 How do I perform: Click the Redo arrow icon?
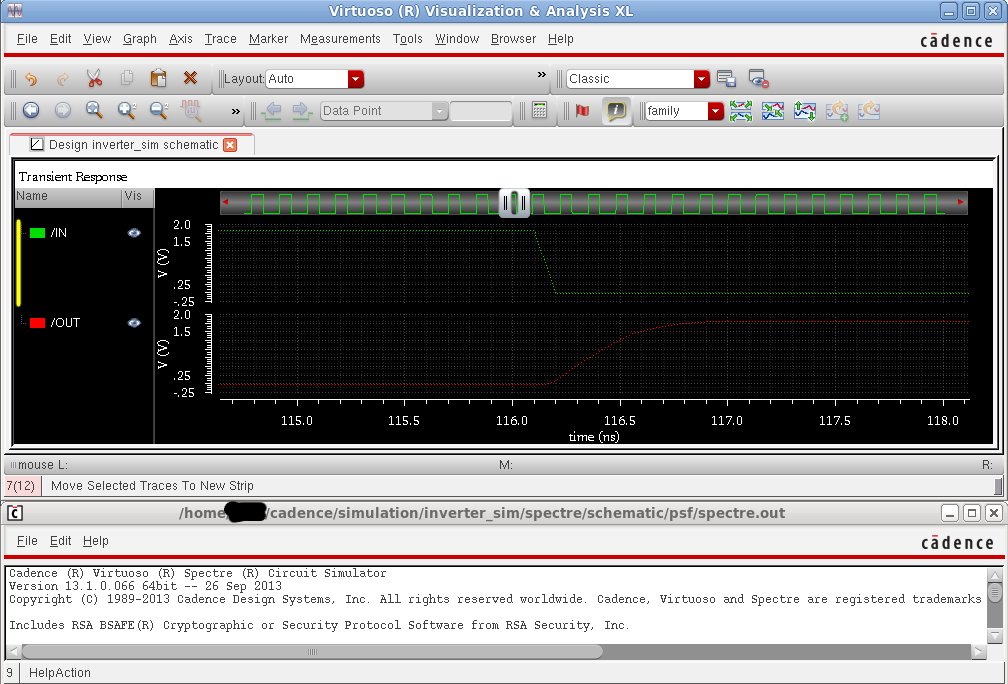coord(62,79)
